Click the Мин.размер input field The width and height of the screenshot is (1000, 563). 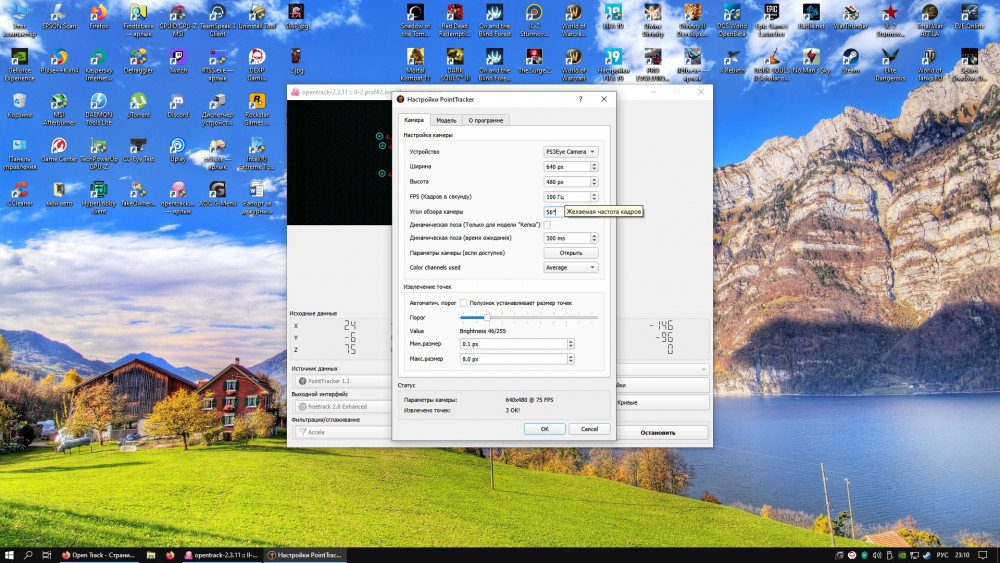[x=512, y=344]
